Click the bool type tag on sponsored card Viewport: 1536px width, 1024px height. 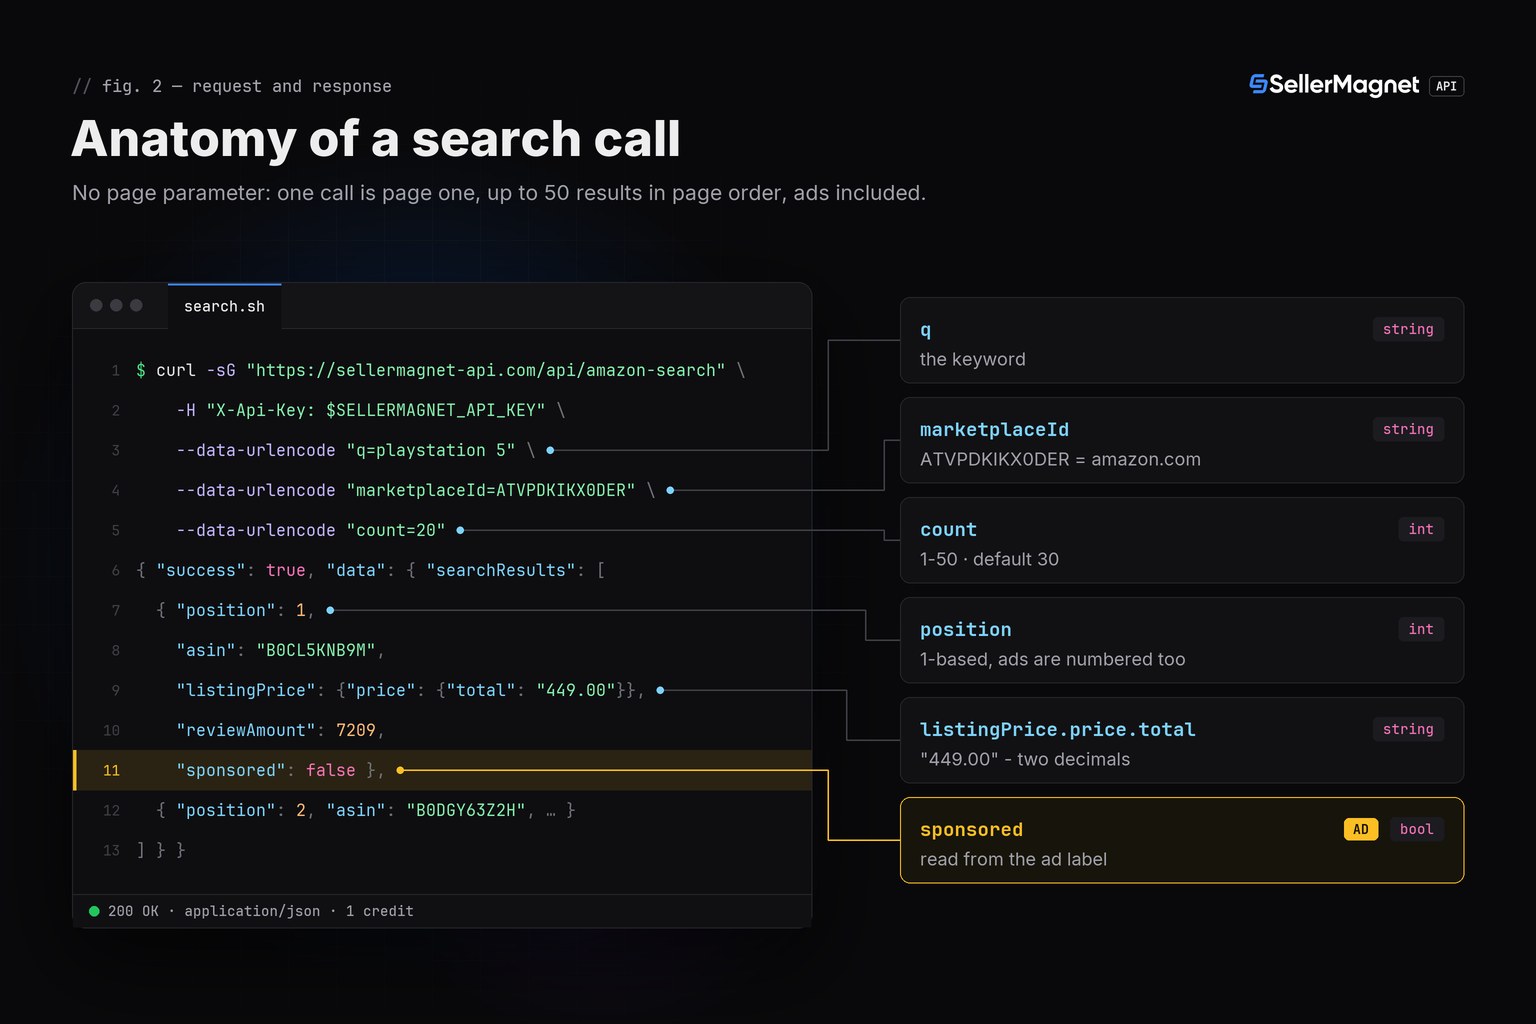pyautogui.click(x=1416, y=829)
